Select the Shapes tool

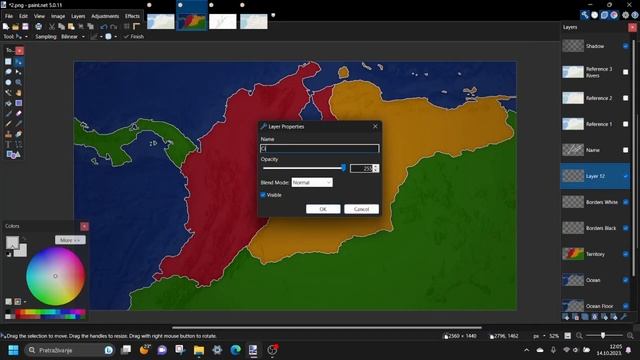click(13, 154)
